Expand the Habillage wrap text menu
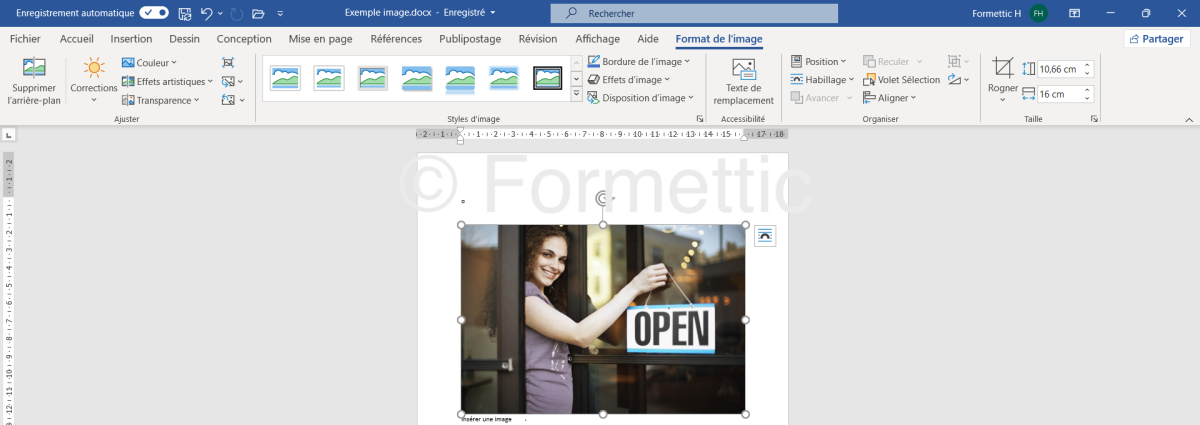Screen dimensions: 1200x425 [x=822, y=80]
